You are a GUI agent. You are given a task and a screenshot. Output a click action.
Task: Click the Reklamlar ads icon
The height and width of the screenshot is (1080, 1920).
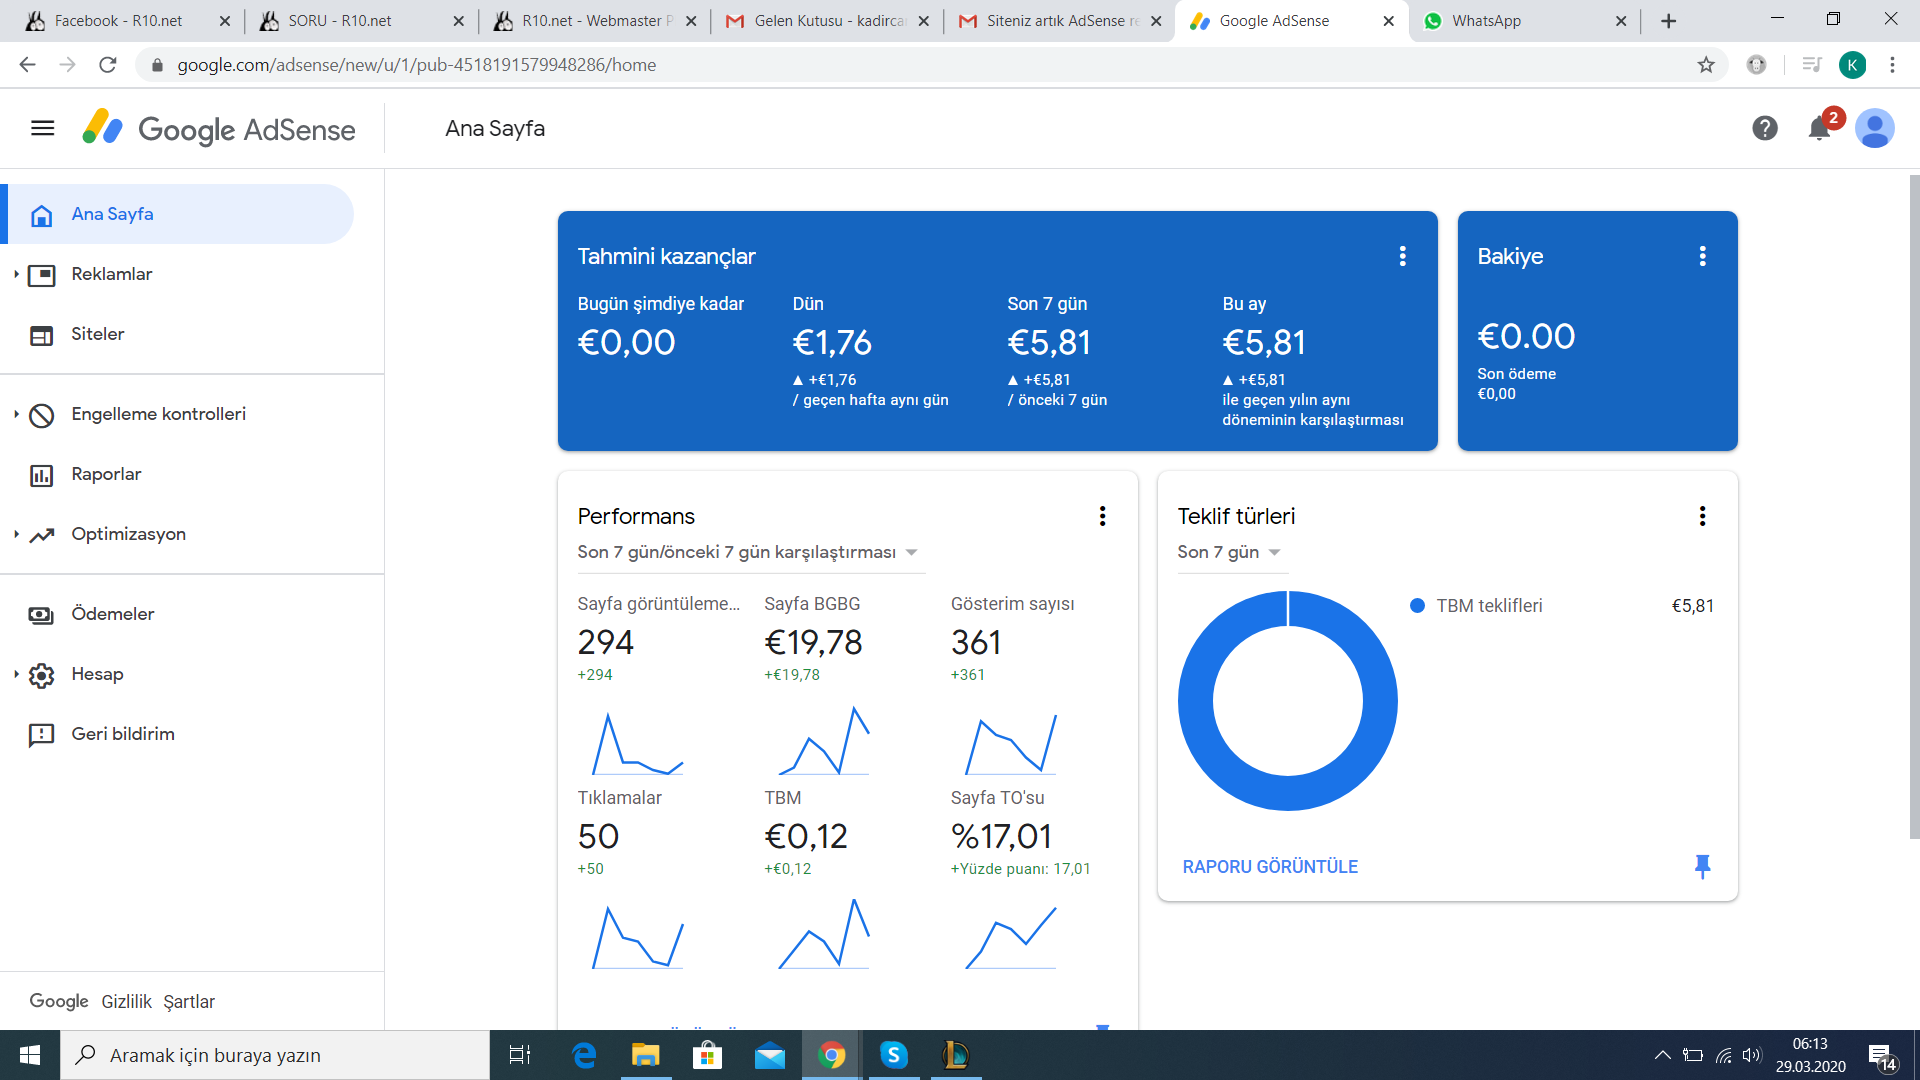pos(41,275)
